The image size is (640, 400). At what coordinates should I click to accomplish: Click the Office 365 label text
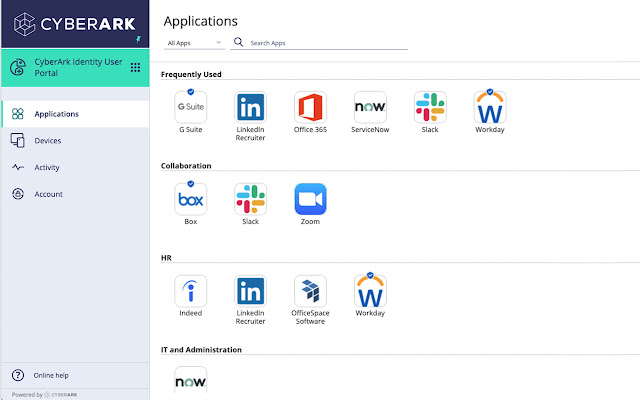click(310, 129)
